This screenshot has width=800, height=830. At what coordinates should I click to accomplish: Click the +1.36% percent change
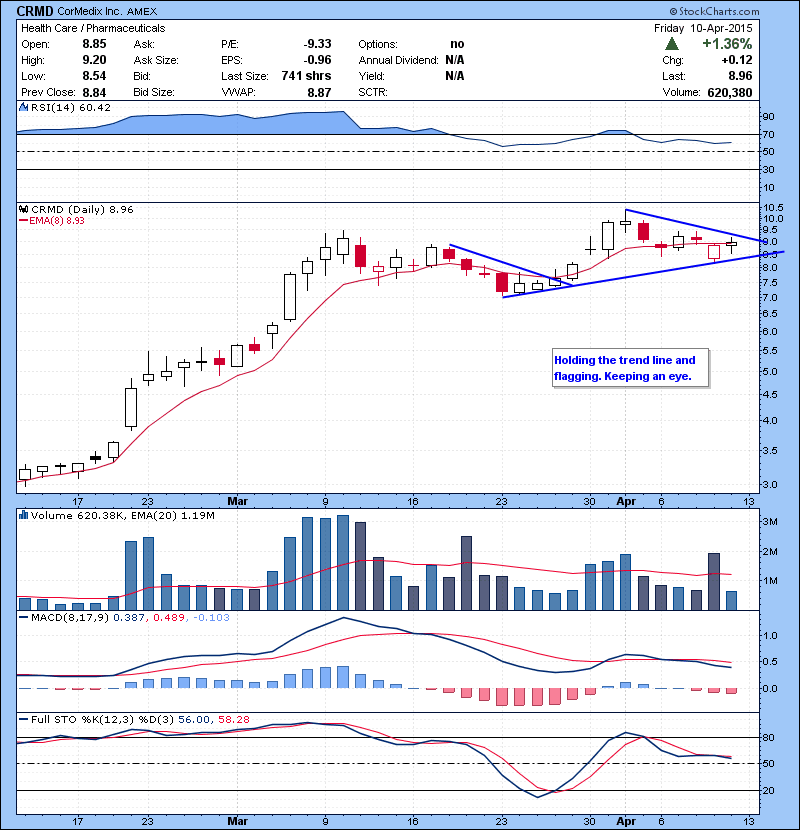tap(727, 43)
